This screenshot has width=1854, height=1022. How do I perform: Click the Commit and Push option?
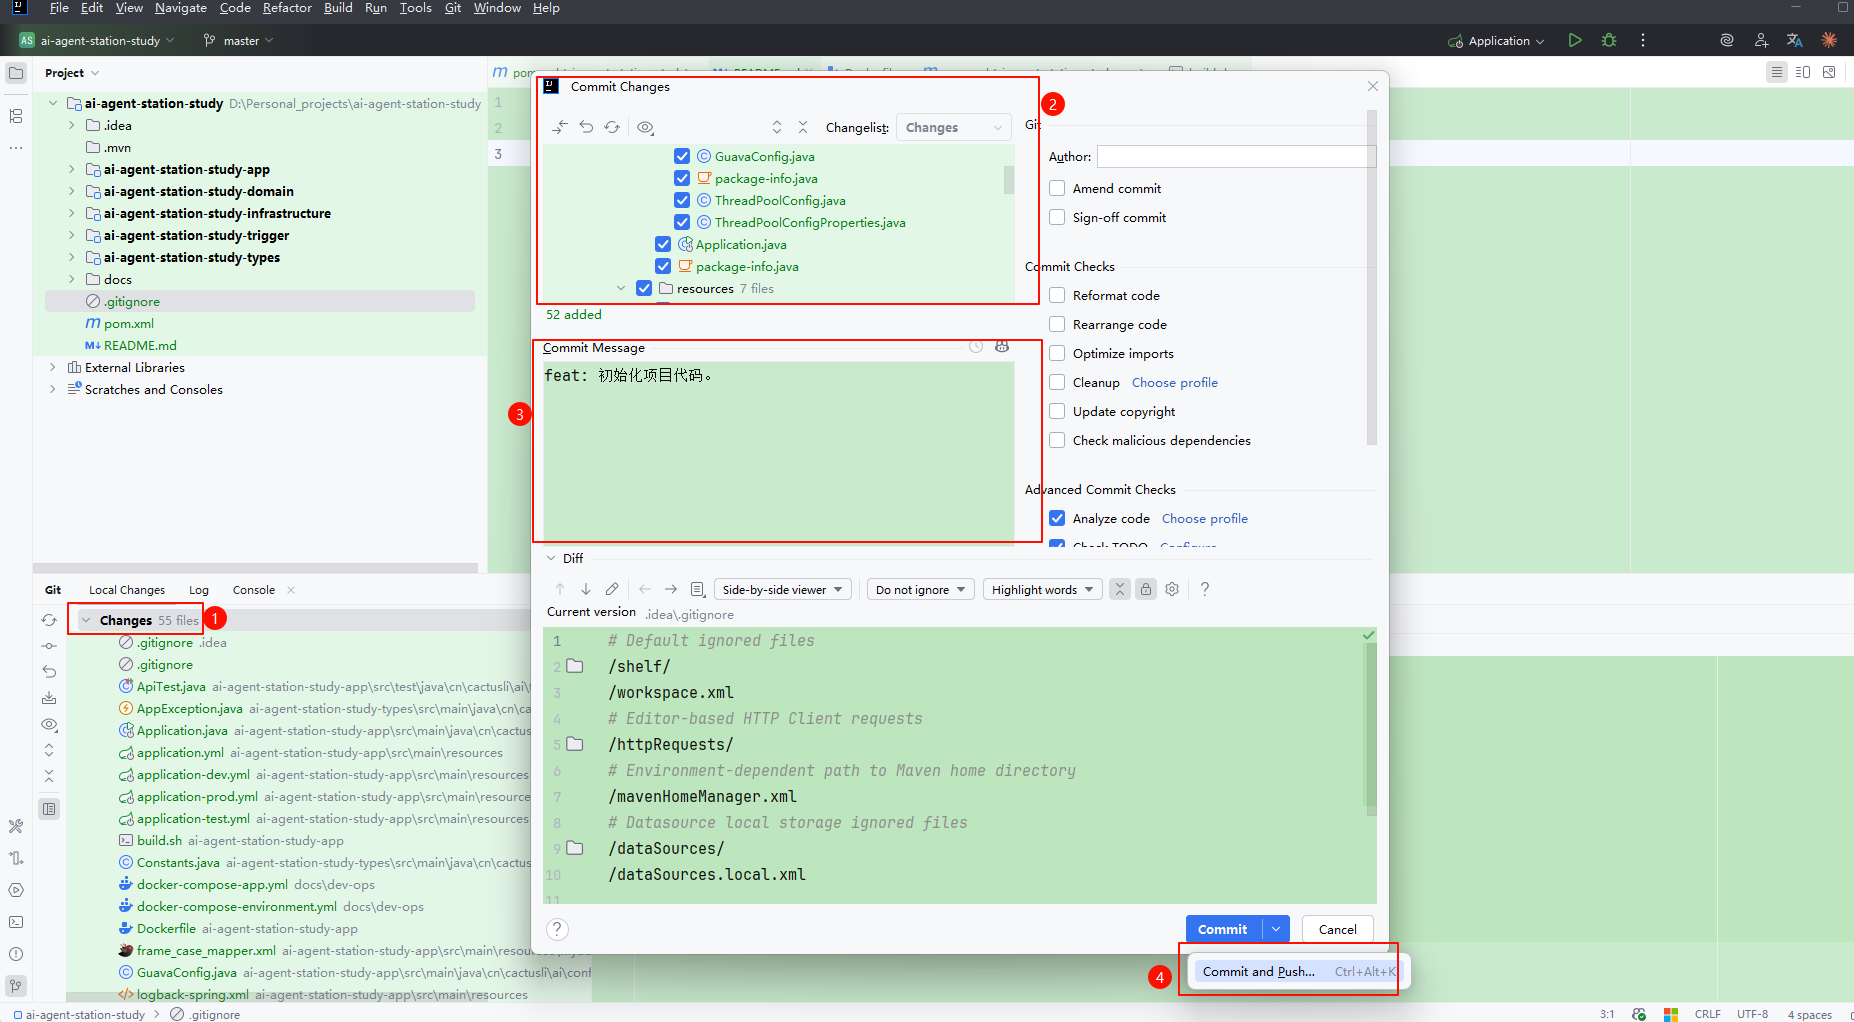click(1258, 971)
